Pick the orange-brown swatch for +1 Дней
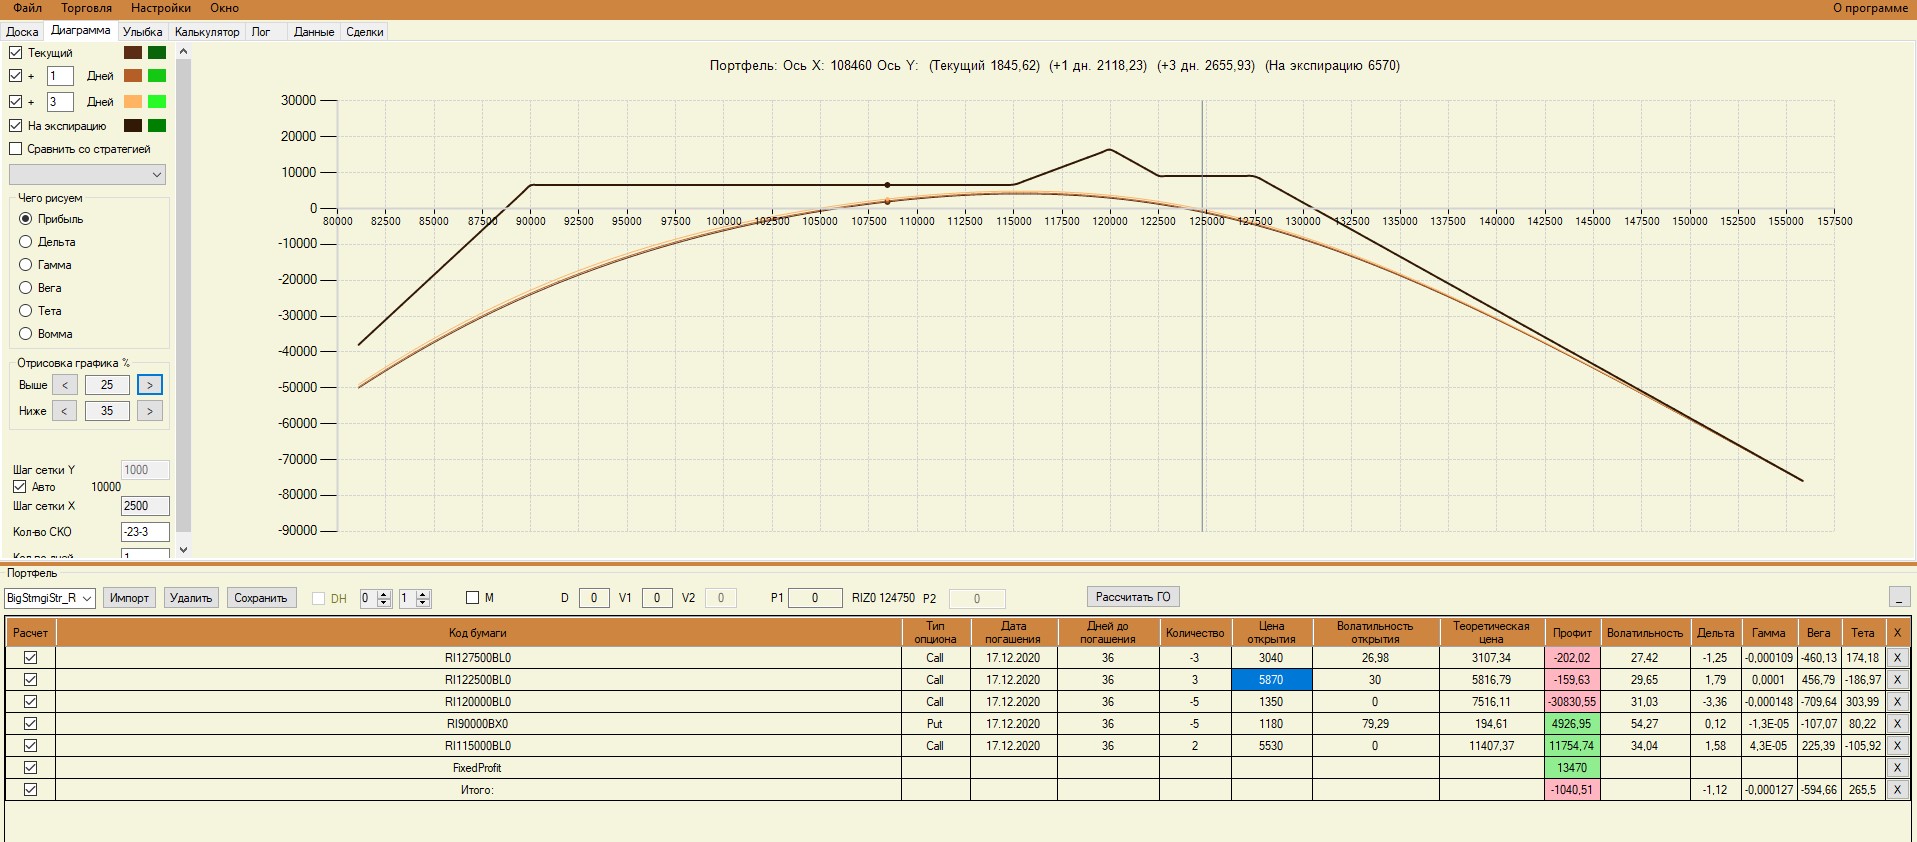The width and height of the screenshot is (1917, 842). (133, 75)
